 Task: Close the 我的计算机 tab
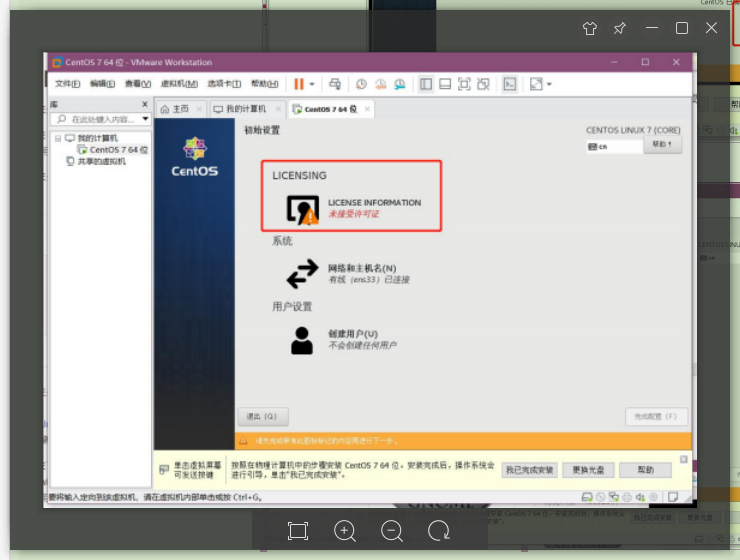278,109
